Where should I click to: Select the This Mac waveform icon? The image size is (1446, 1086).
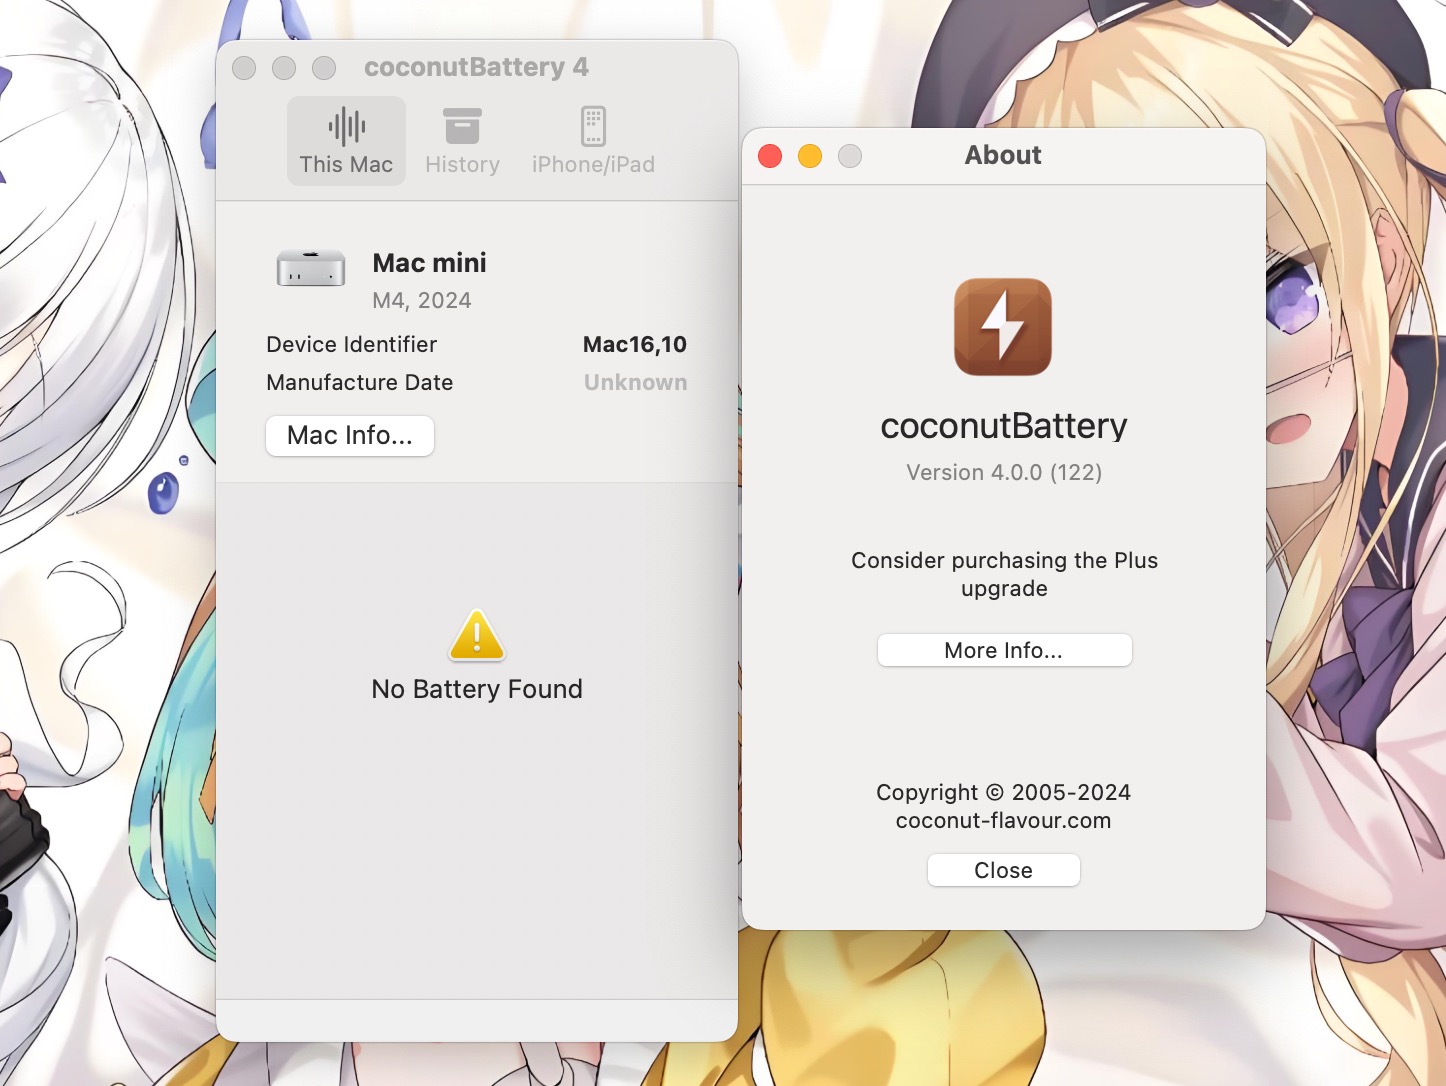click(346, 127)
